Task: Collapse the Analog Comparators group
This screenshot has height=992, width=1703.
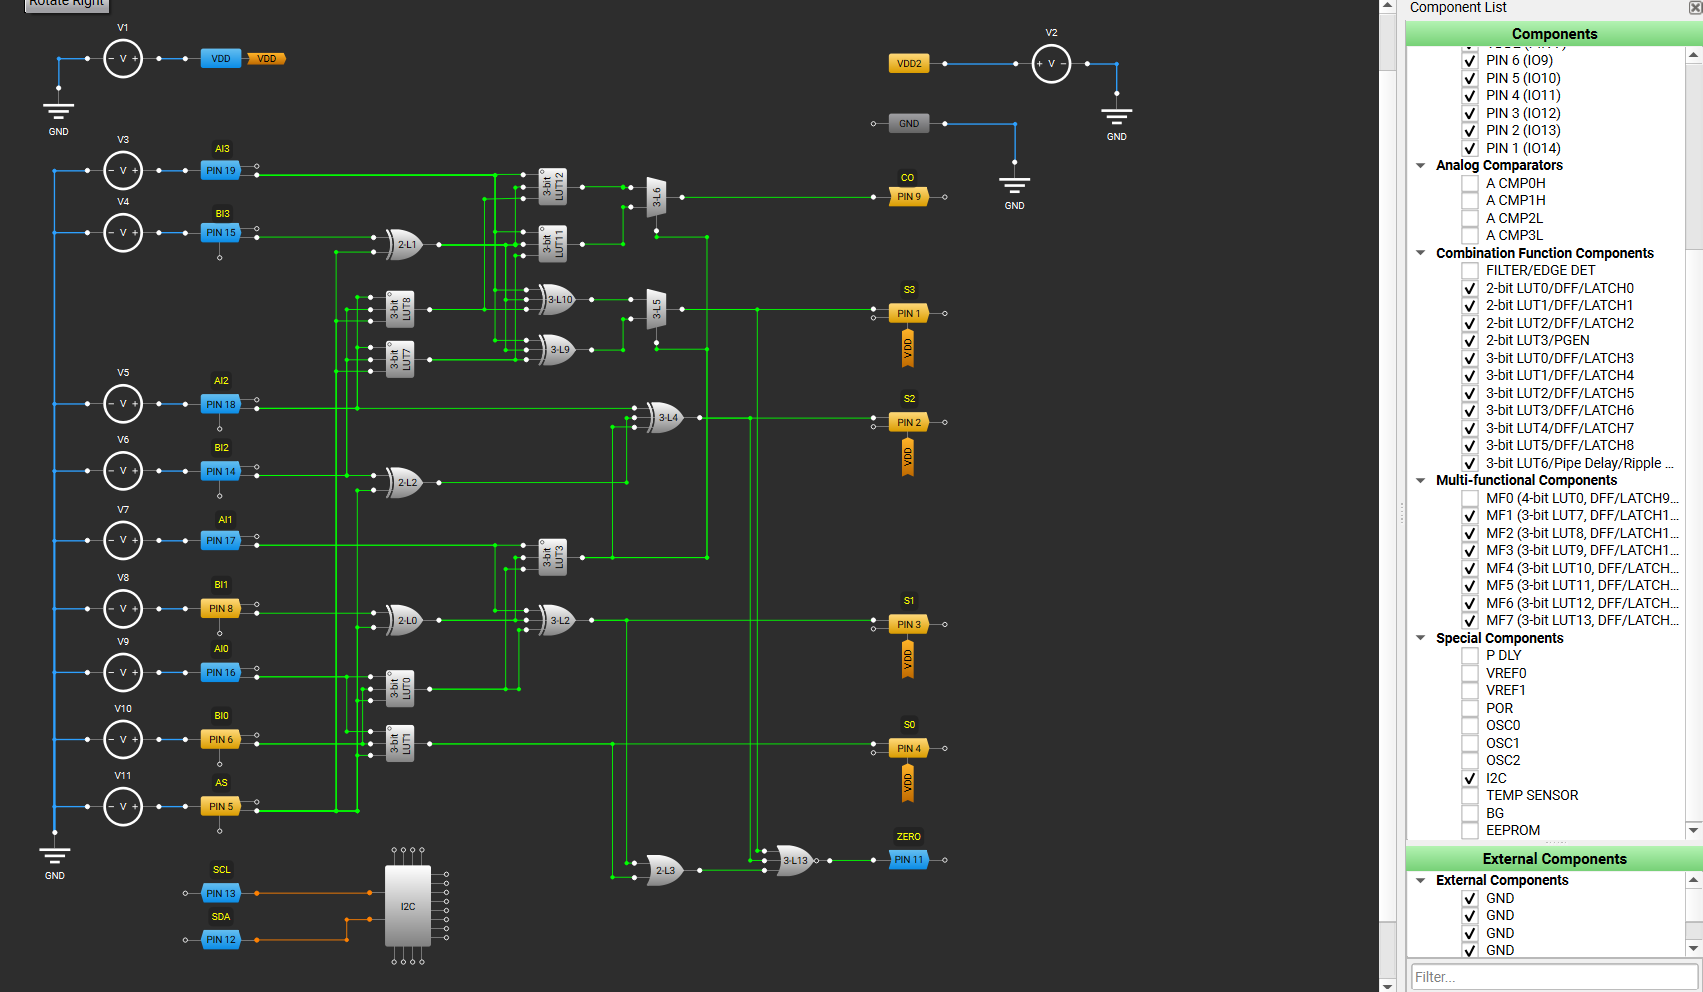Action: pos(1421,166)
